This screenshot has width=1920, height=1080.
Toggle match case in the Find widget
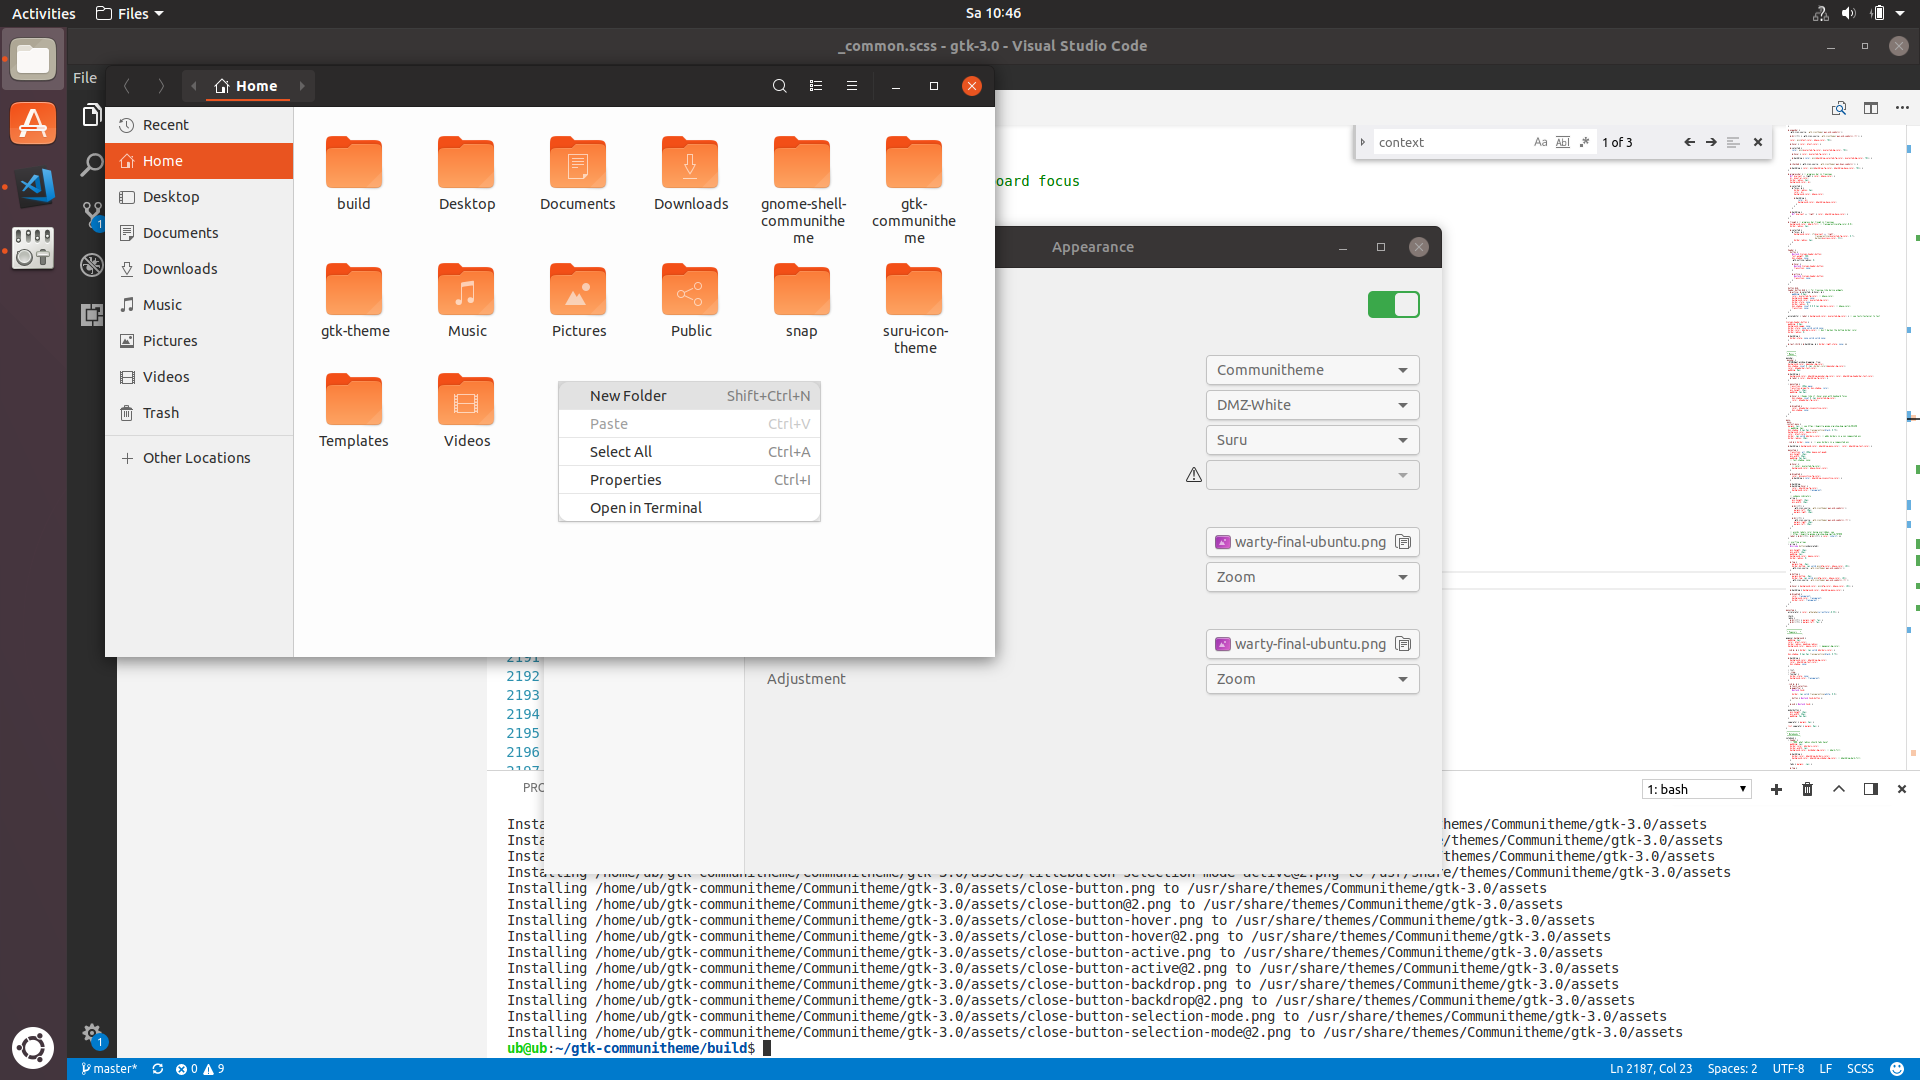click(1540, 142)
